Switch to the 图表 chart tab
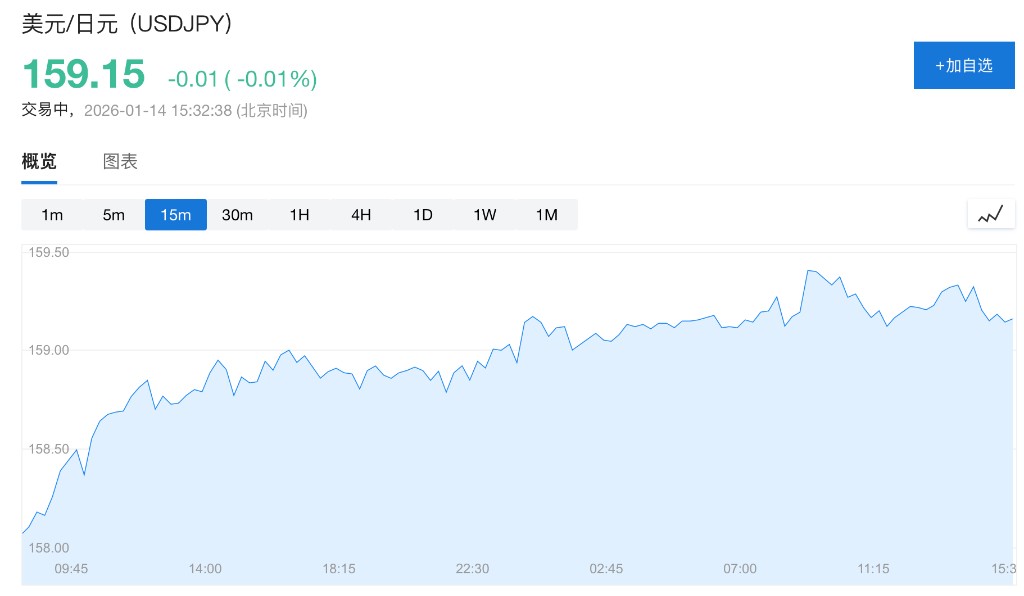This screenshot has width=1024, height=596. [x=120, y=161]
